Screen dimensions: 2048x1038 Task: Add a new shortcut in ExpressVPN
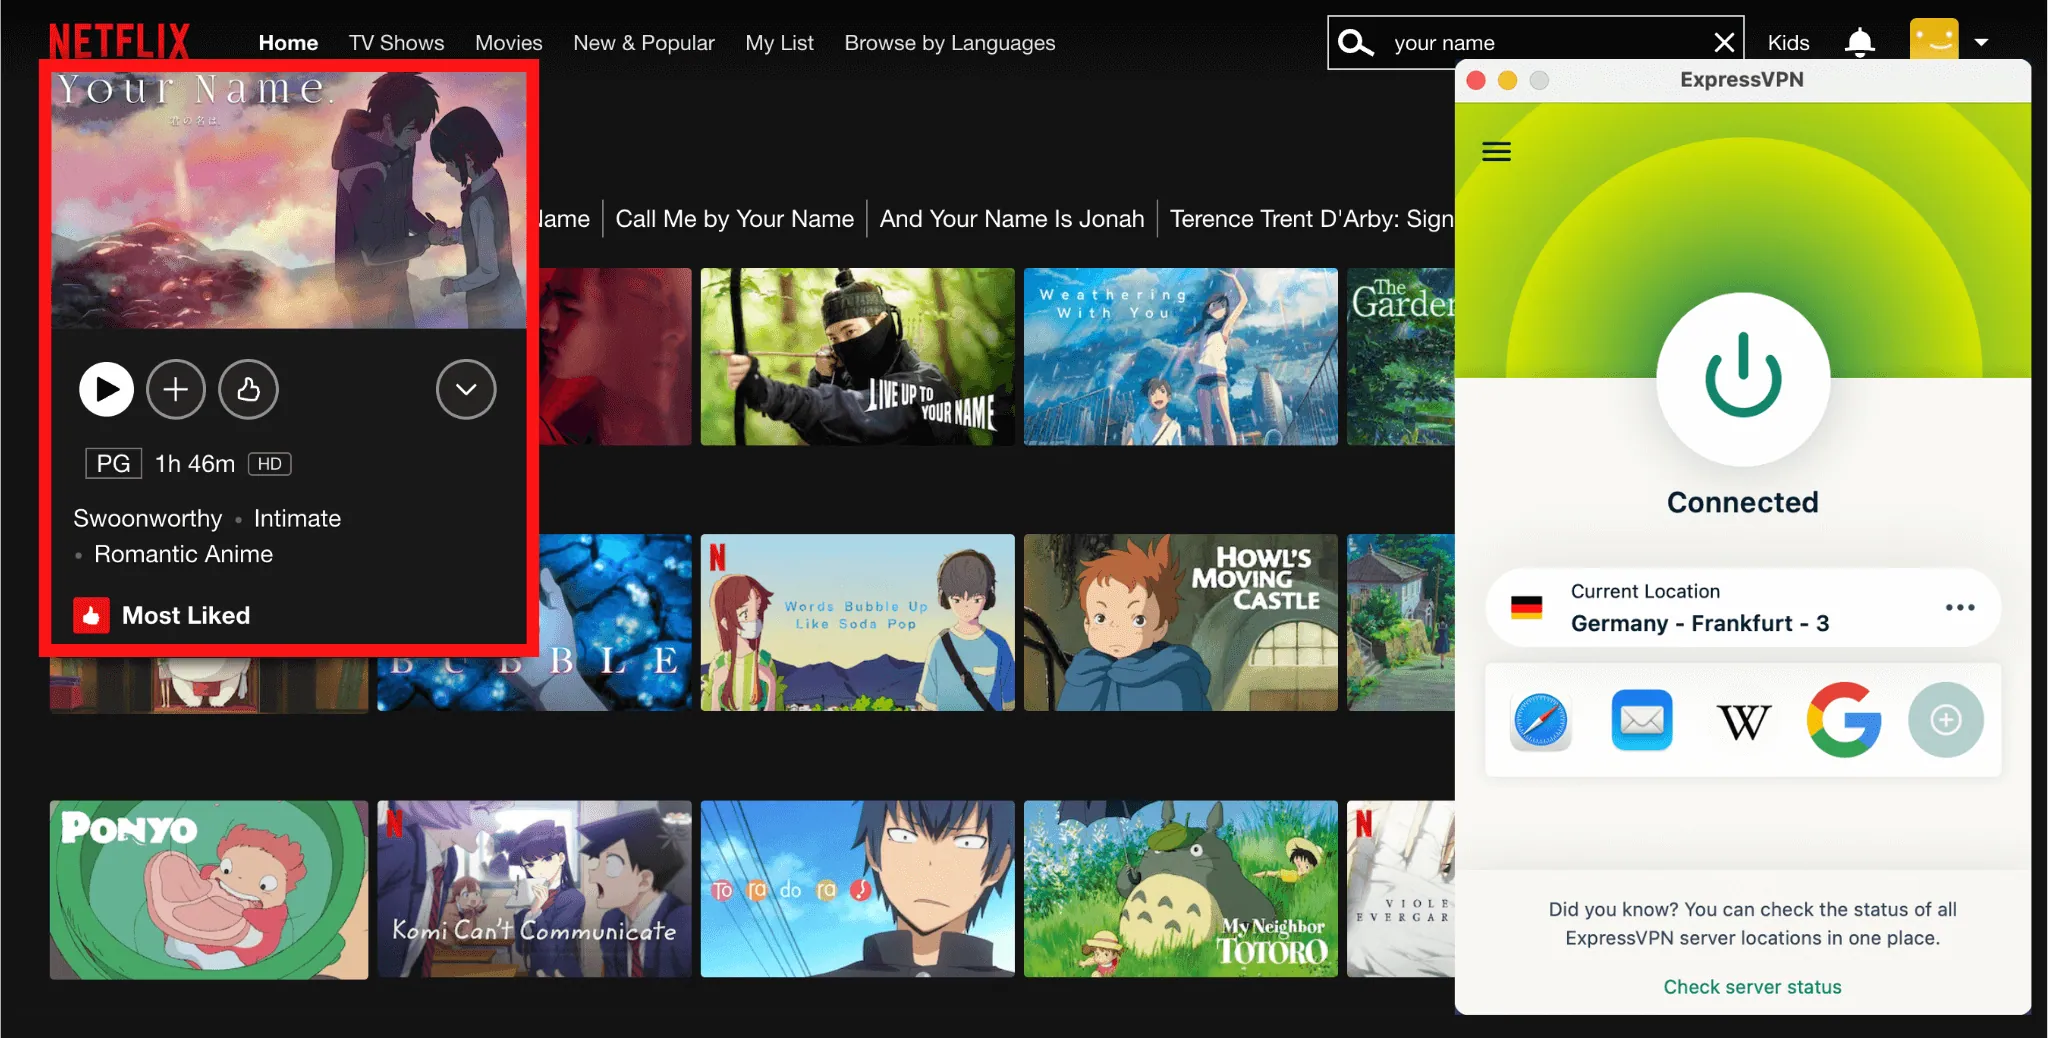(1945, 720)
